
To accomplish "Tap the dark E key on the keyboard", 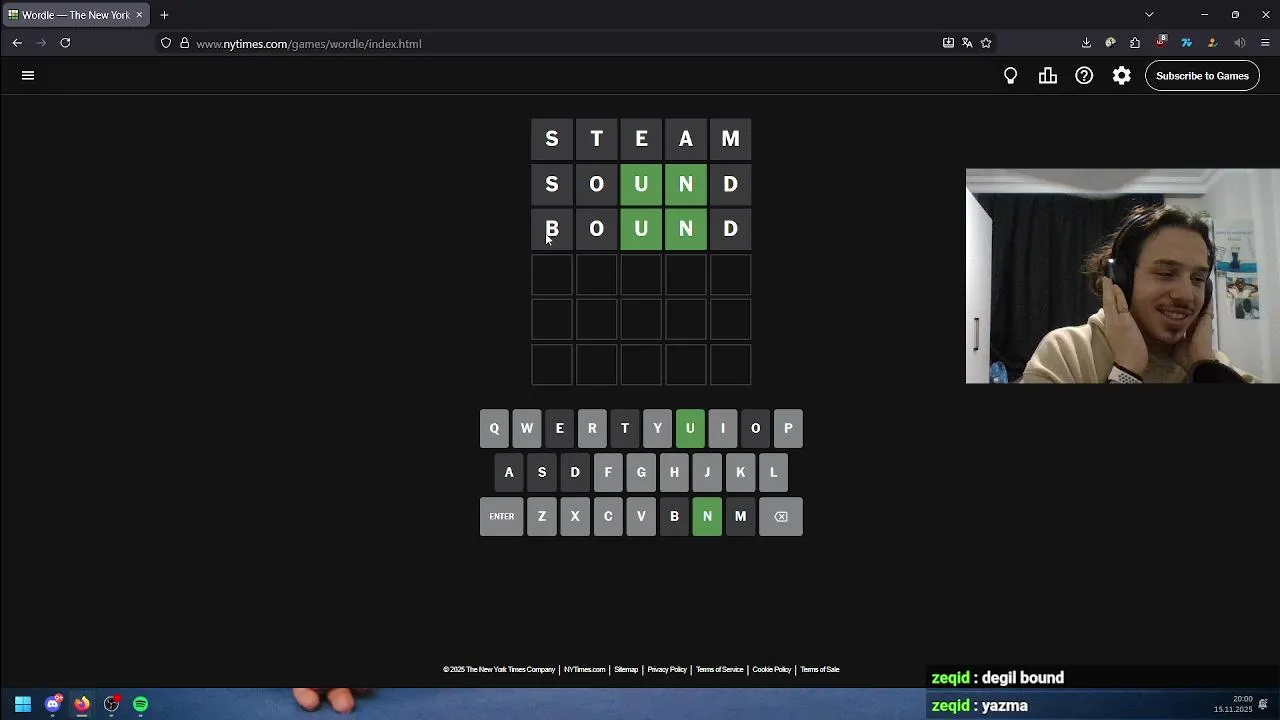I will tap(559, 429).
